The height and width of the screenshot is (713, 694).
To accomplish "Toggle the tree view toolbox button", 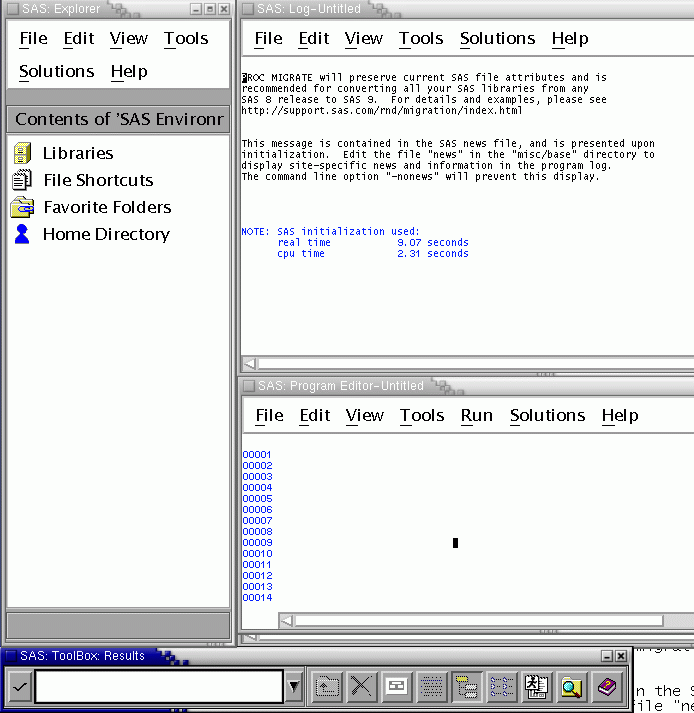I will (x=466, y=687).
